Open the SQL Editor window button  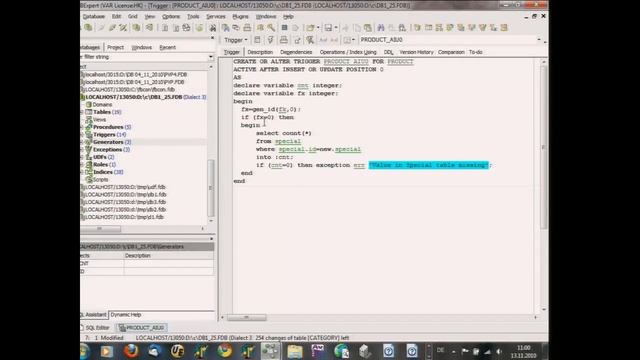tap(95, 328)
